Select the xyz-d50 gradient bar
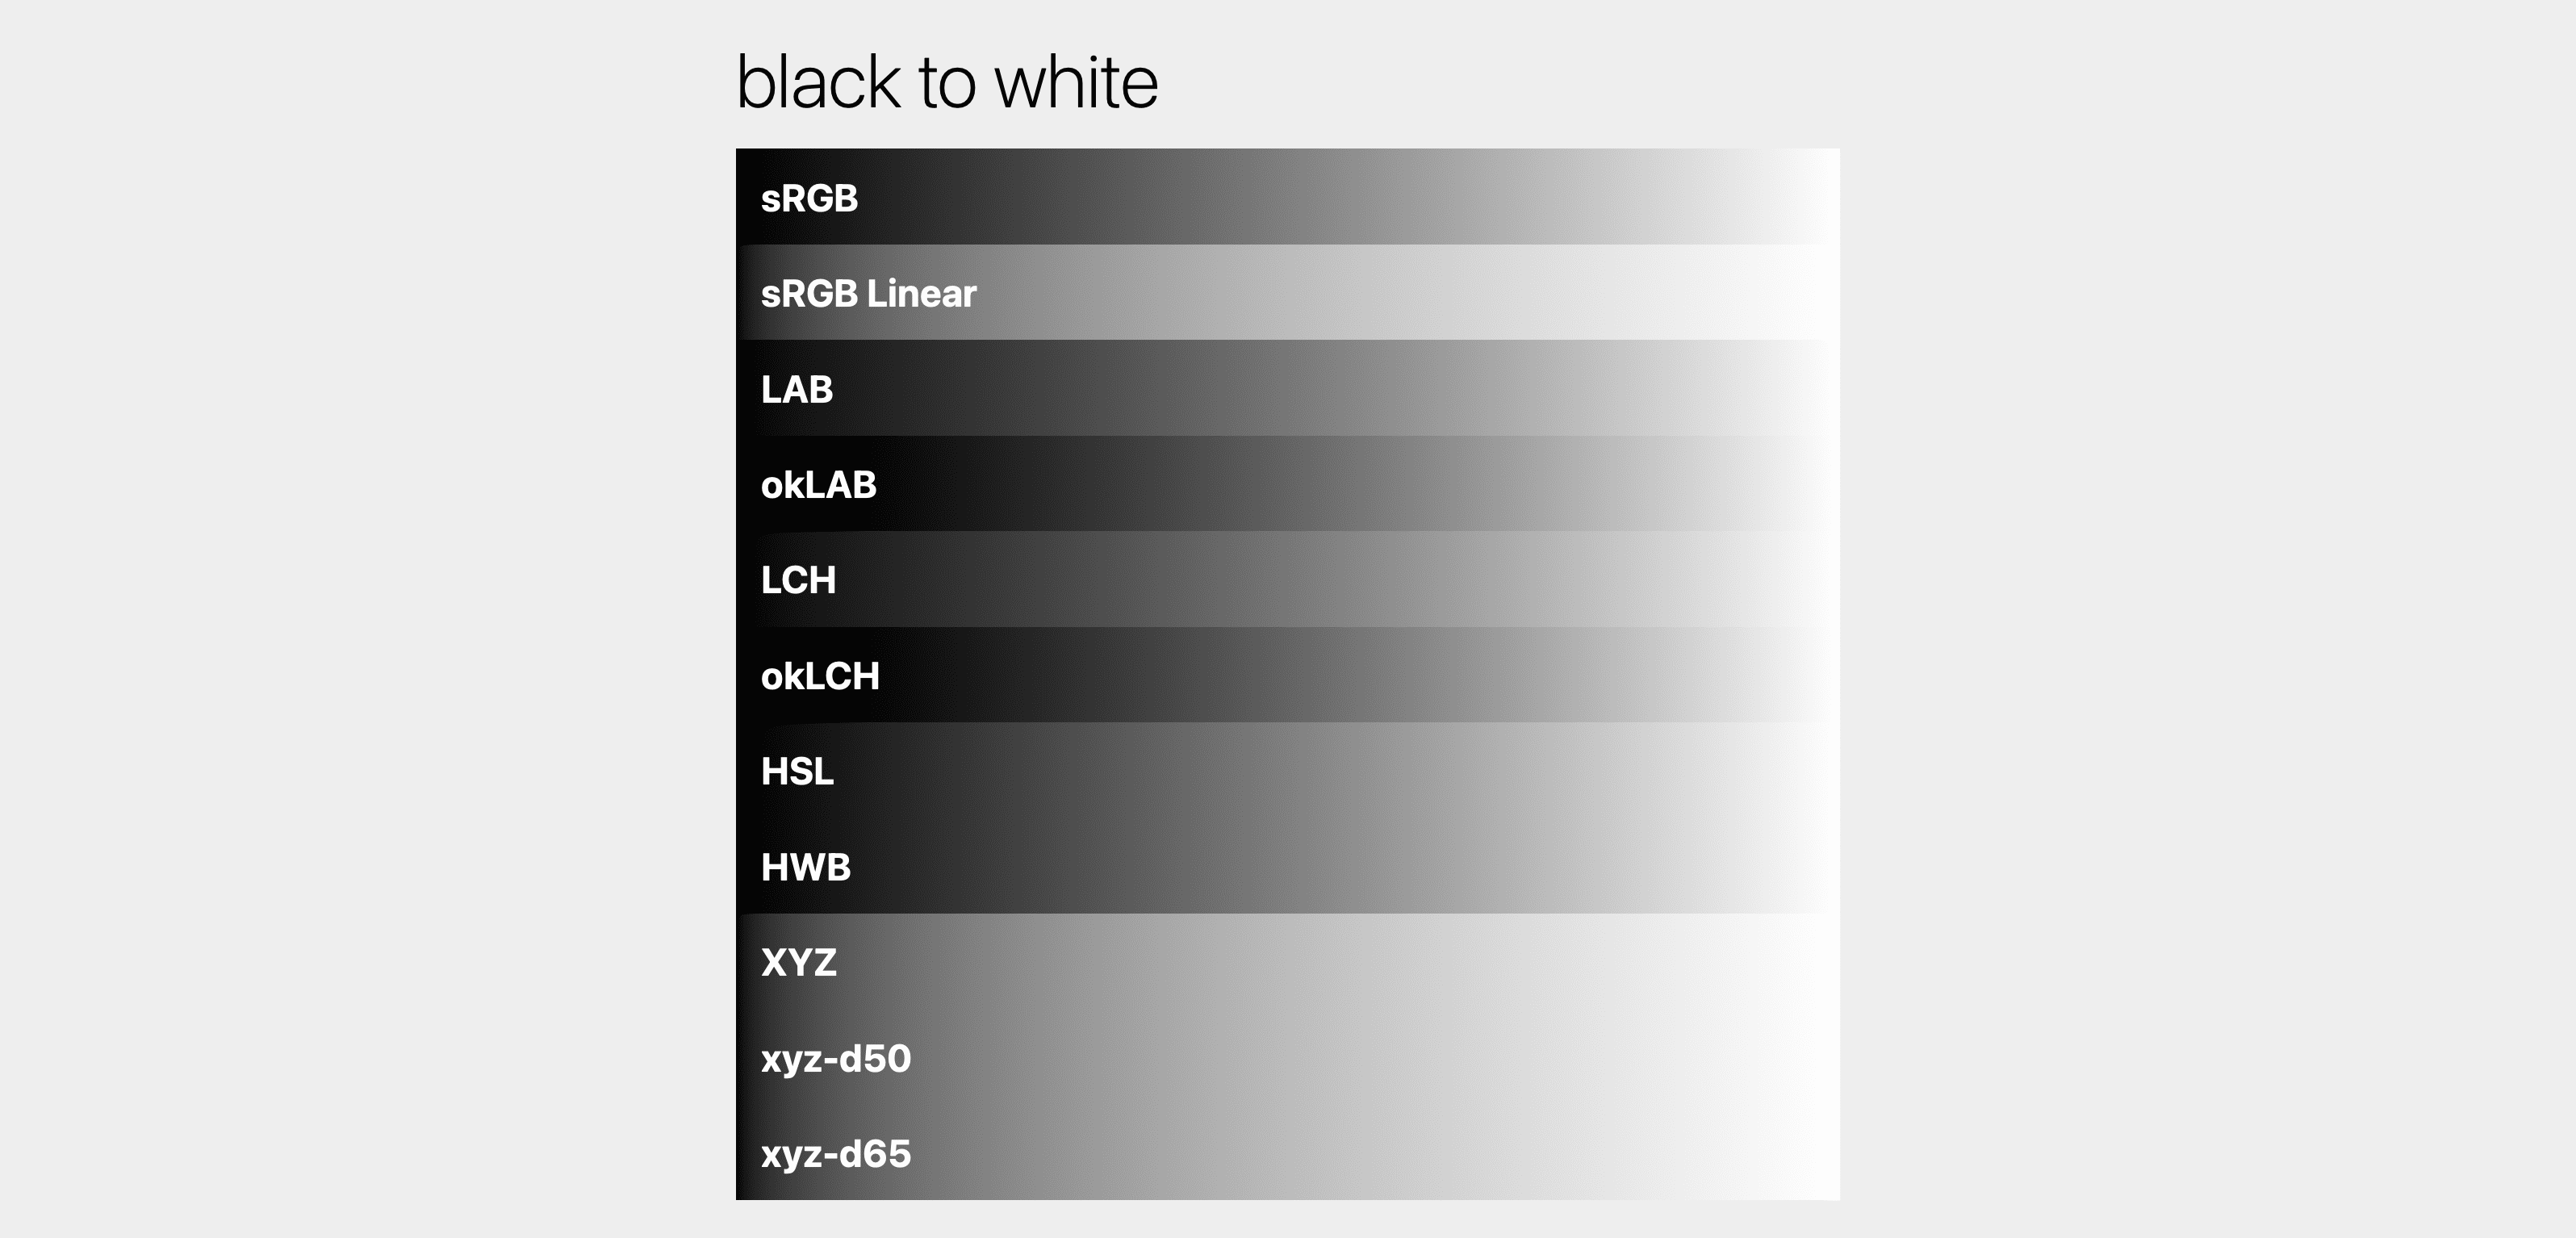Viewport: 2576px width, 1238px height. click(x=1288, y=1057)
